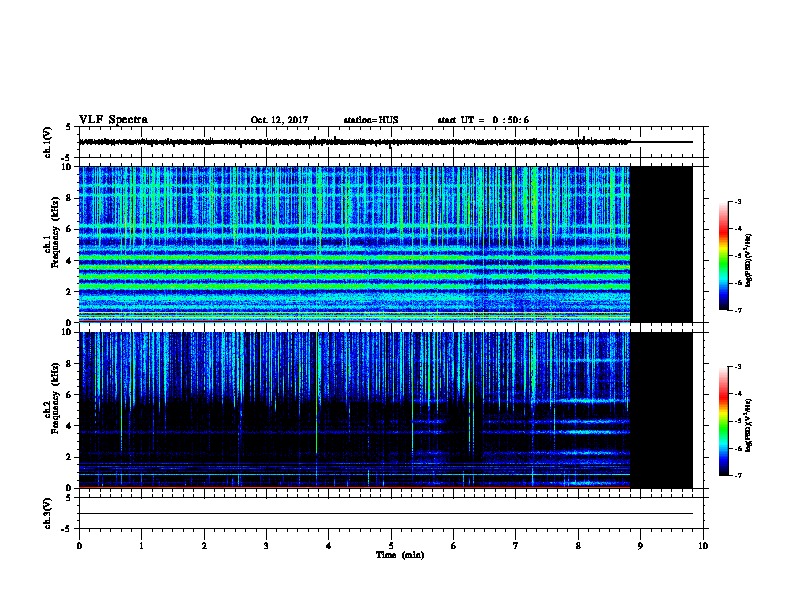This screenshot has width=792, height=612.
Task: Click the lower color scale bar
Action: point(723,421)
